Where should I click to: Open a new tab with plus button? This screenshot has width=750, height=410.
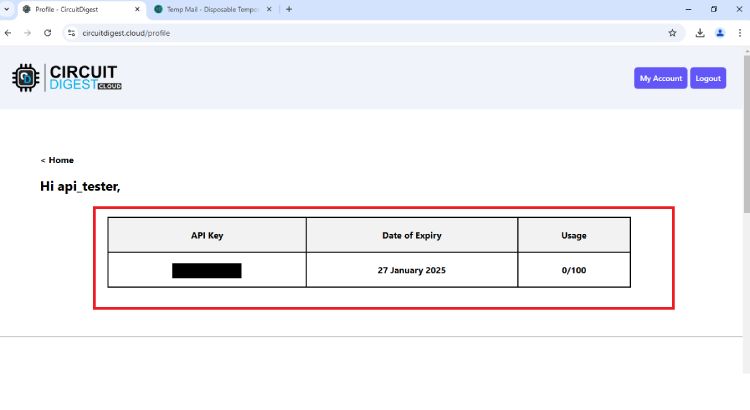click(289, 9)
